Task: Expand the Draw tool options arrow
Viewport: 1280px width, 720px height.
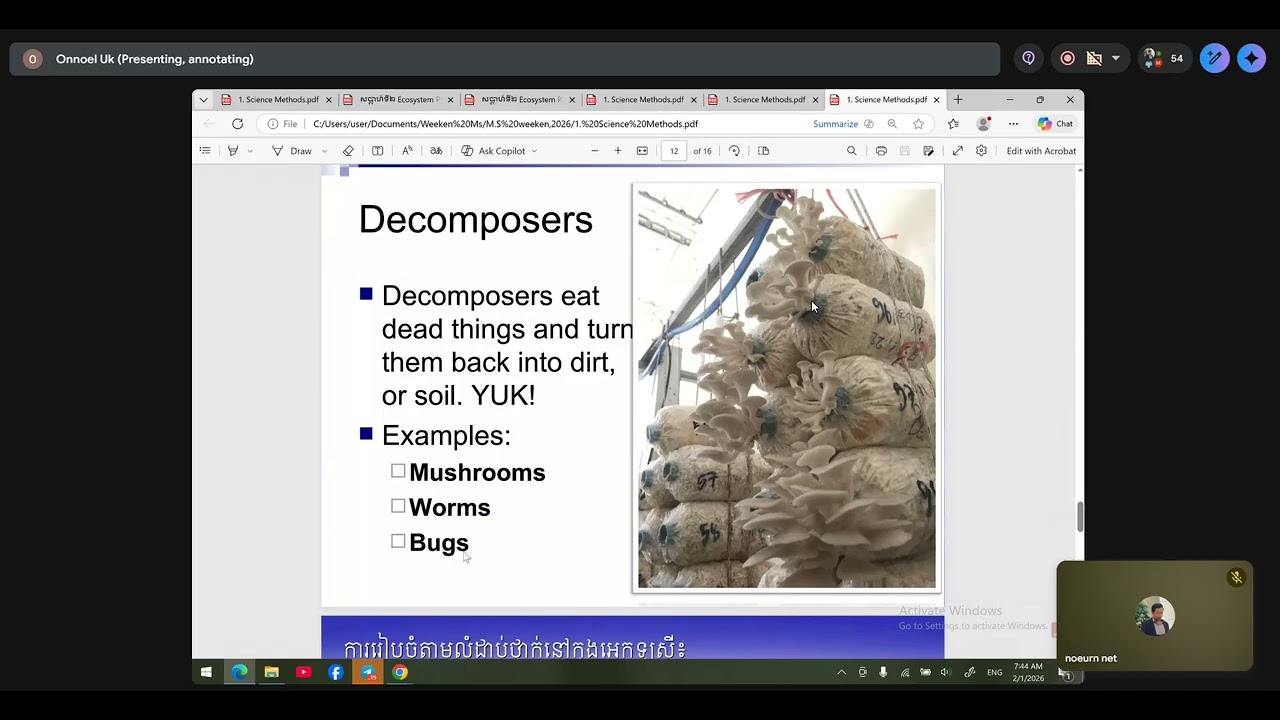Action: pyautogui.click(x=324, y=151)
